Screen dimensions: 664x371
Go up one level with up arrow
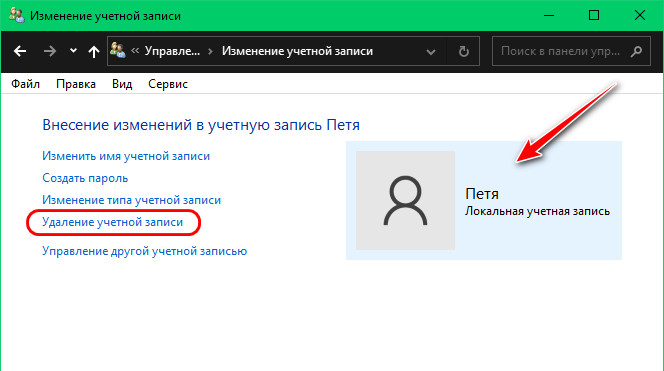94,51
